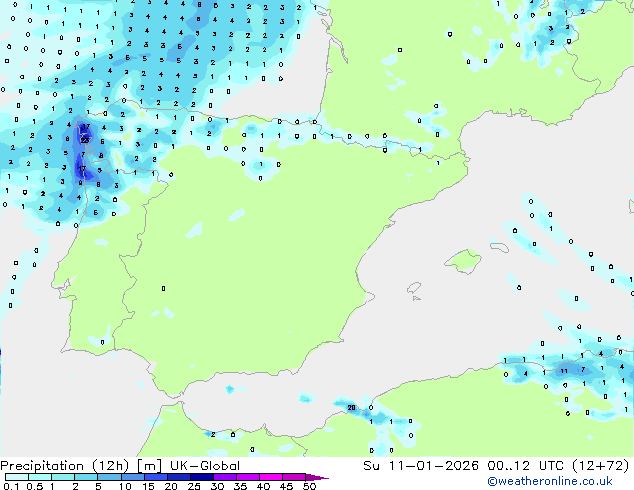Screen dimensions: 634x490
Task: Click the '11' precipitation value on map
Action: tap(564, 371)
